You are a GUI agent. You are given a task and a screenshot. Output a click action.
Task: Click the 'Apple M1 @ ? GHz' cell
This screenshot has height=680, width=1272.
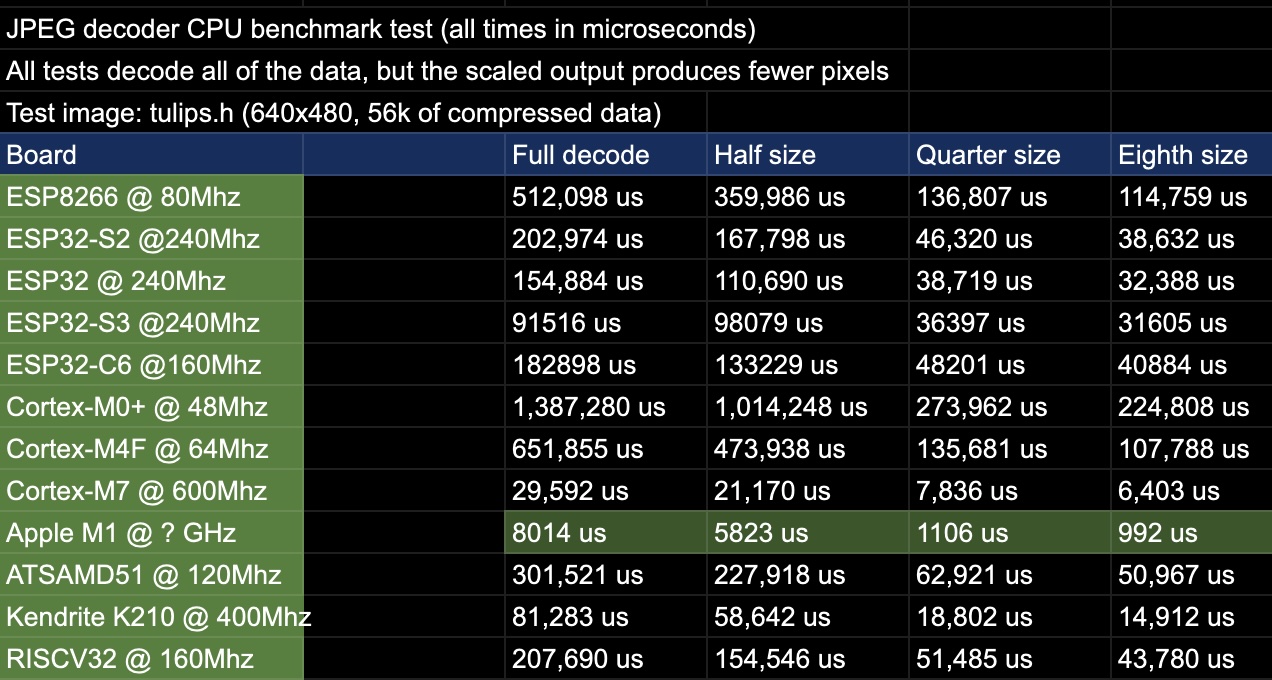(x=150, y=533)
